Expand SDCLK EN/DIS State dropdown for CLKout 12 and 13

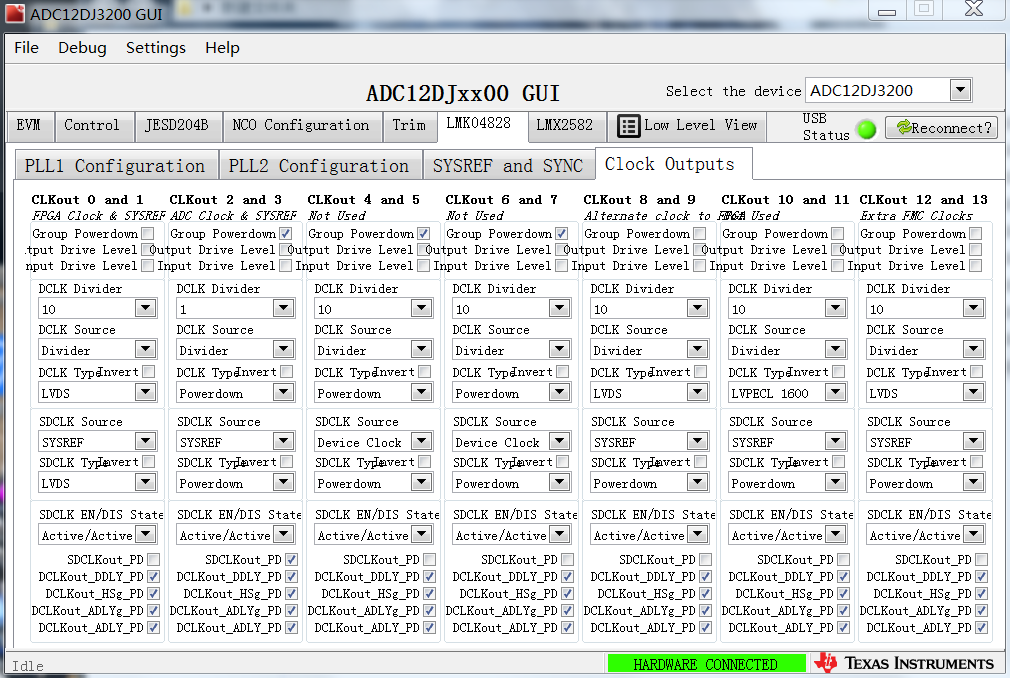[x=973, y=534]
